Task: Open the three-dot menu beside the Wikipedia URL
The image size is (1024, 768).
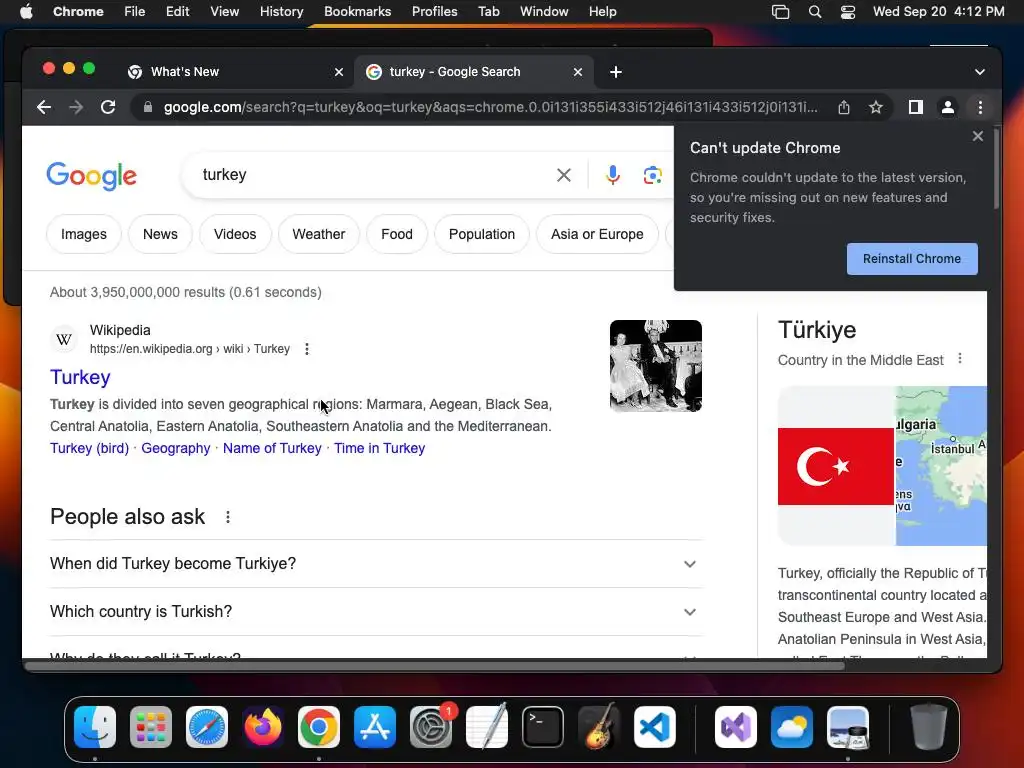Action: [x=306, y=349]
